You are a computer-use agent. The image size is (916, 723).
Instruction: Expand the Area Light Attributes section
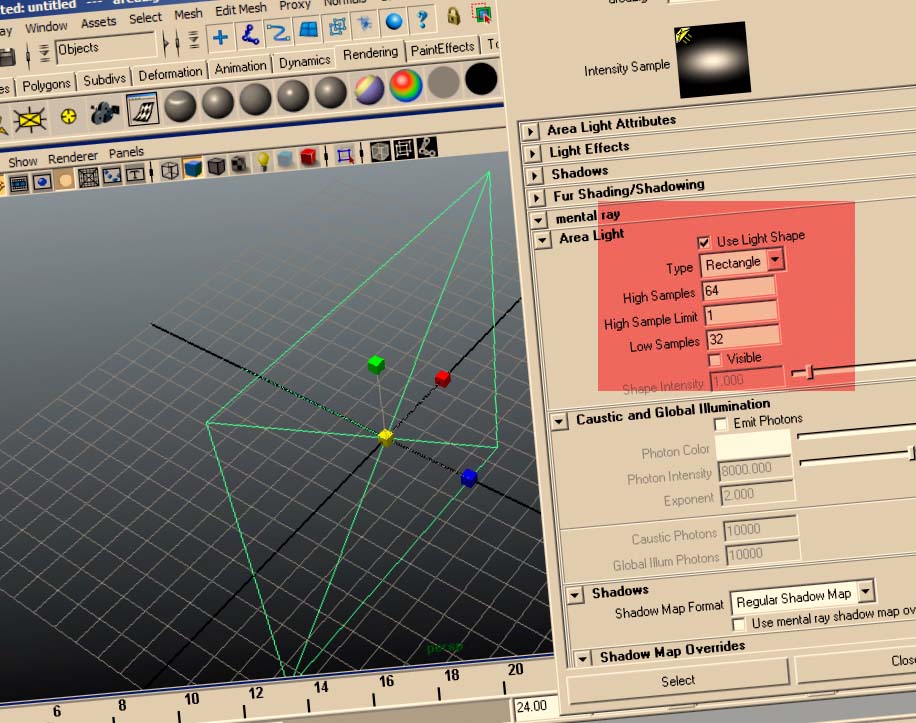coord(529,131)
